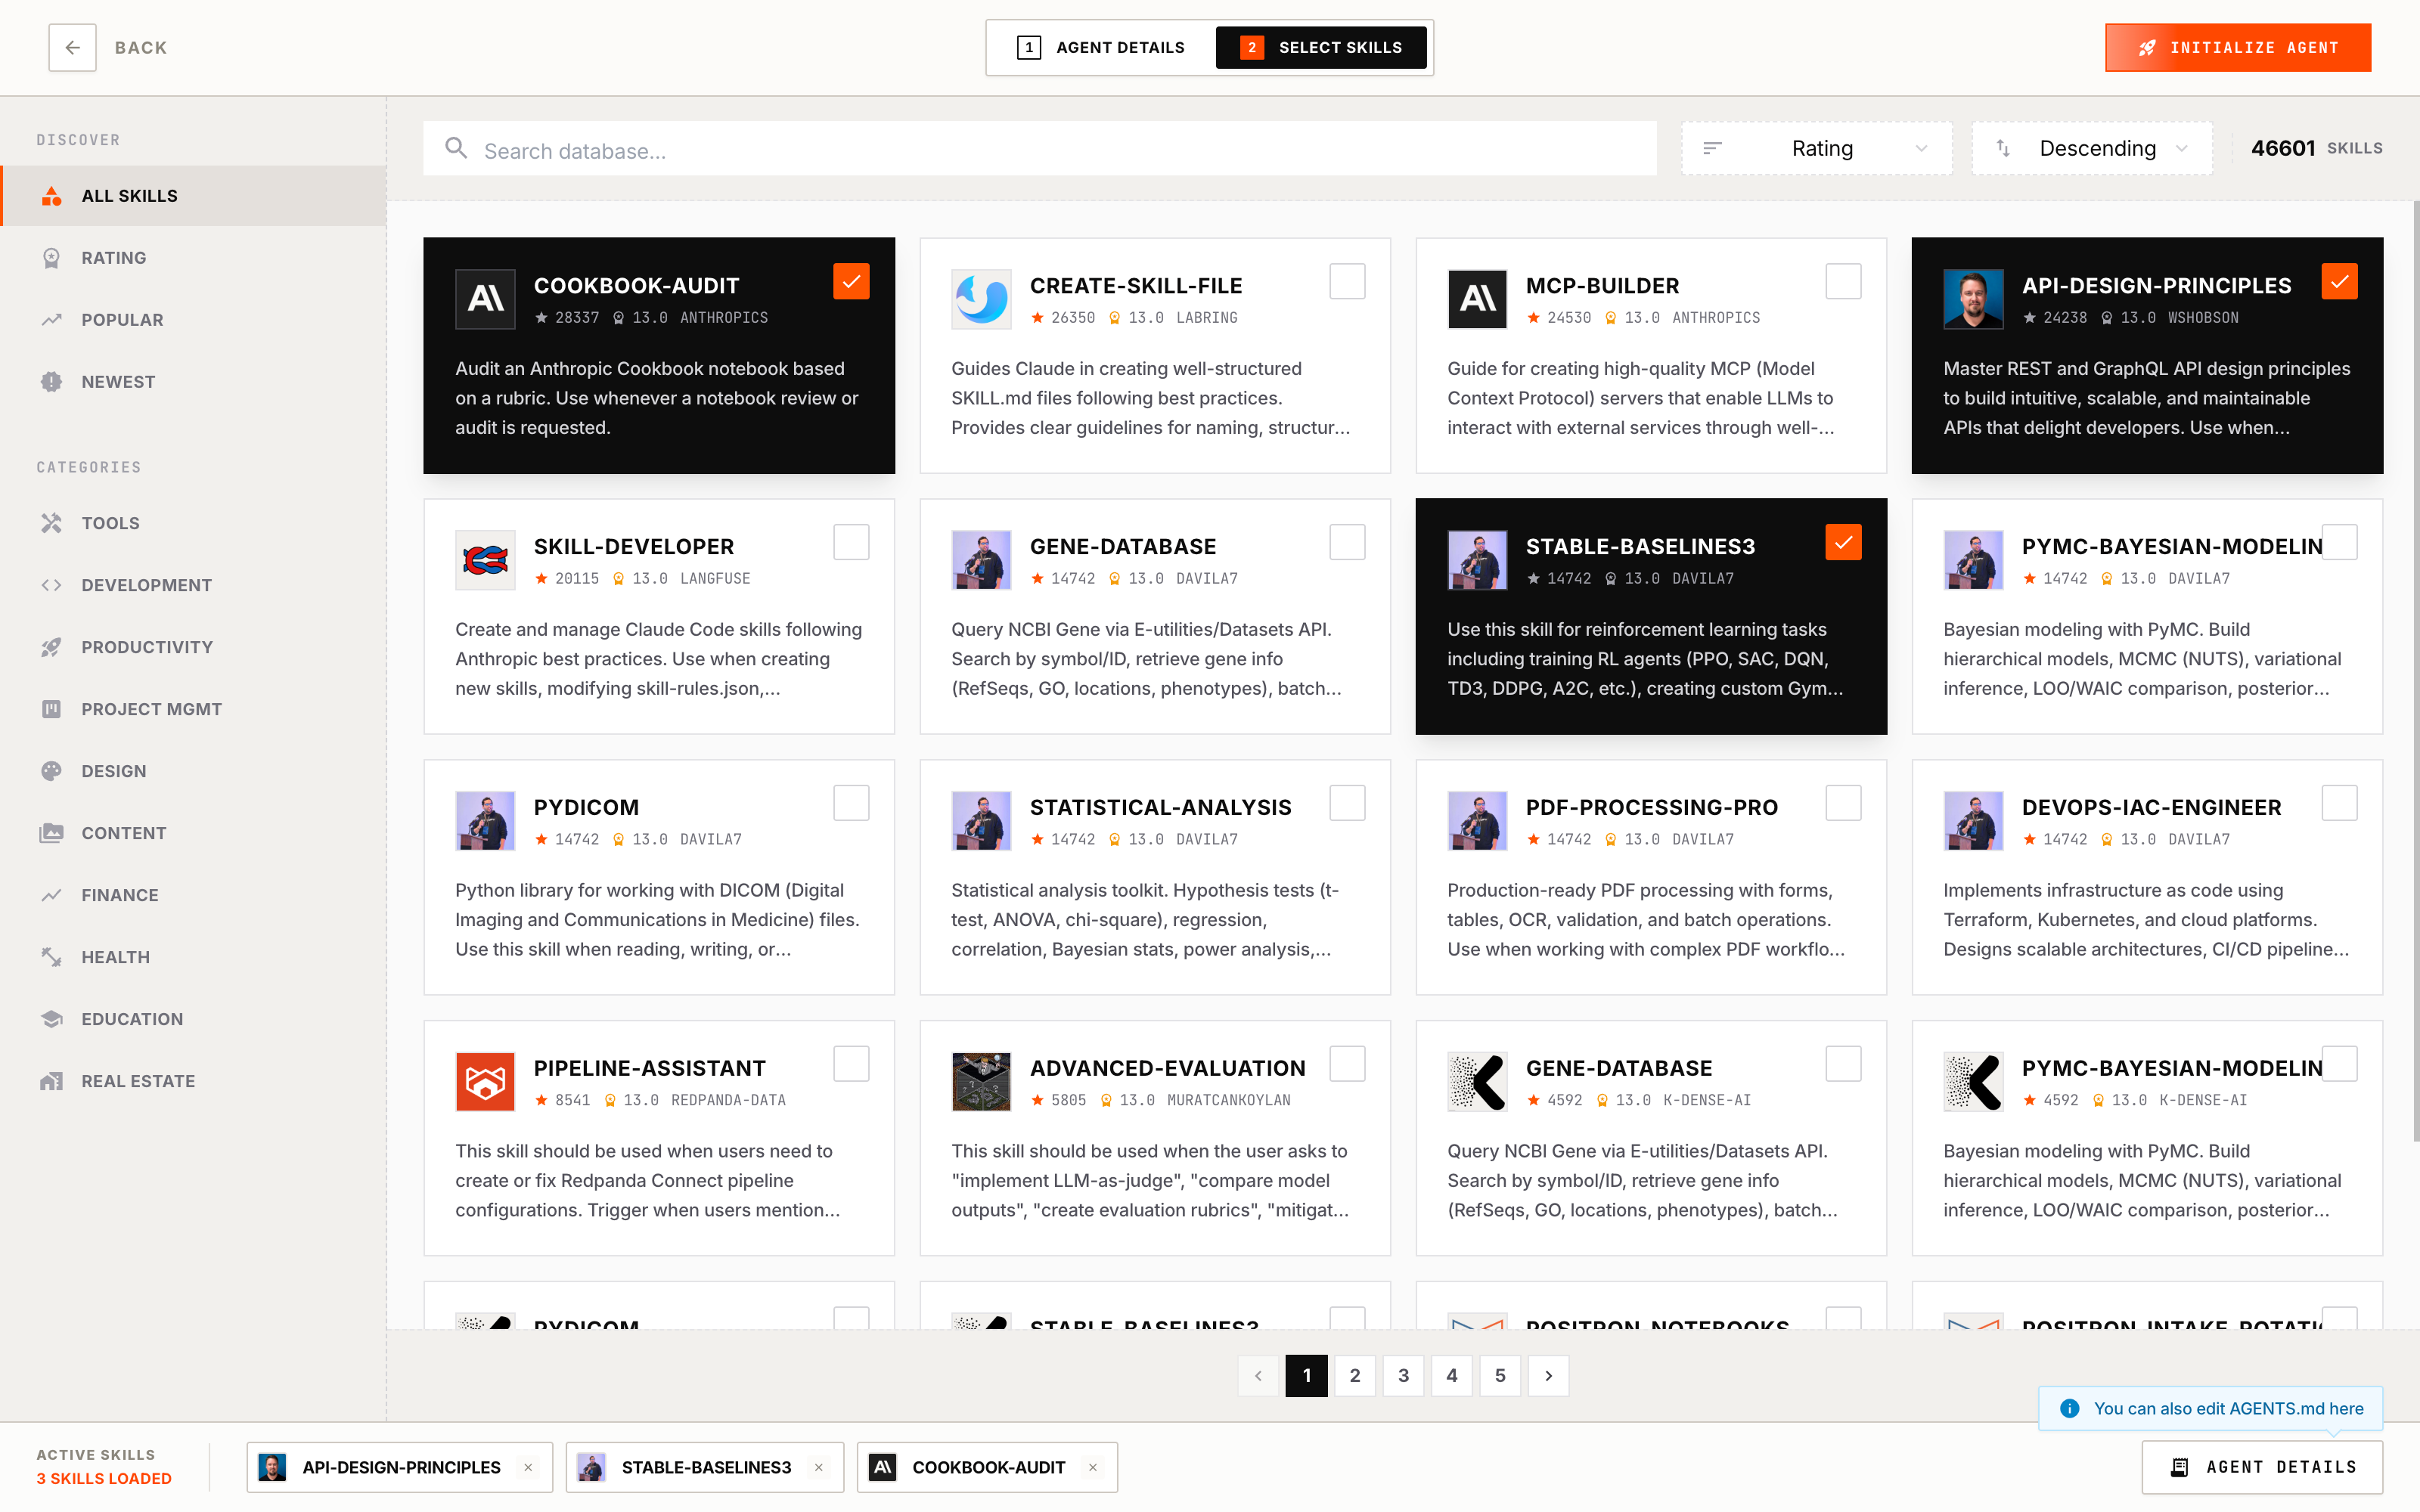This screenshot has width=2420, height=1512.
Task: Remove STABLE-BASELINES3 from active skills
Action: point(819,1467)
